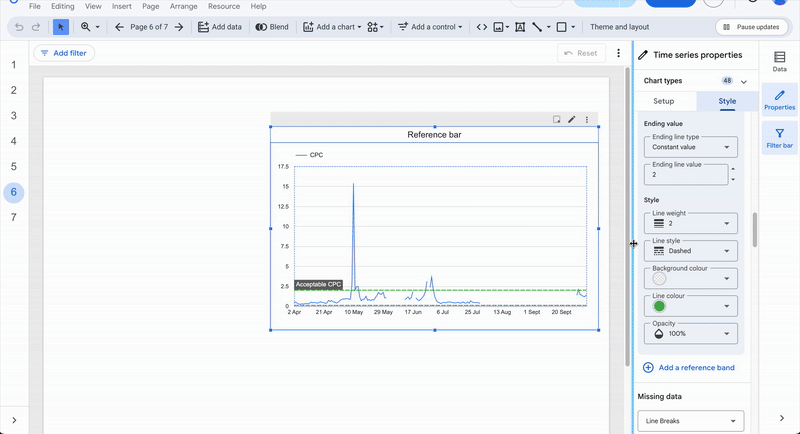This screenshot has height=434, width=800.
Task: Activate the selection mode arrow tool
Action: 61,27
